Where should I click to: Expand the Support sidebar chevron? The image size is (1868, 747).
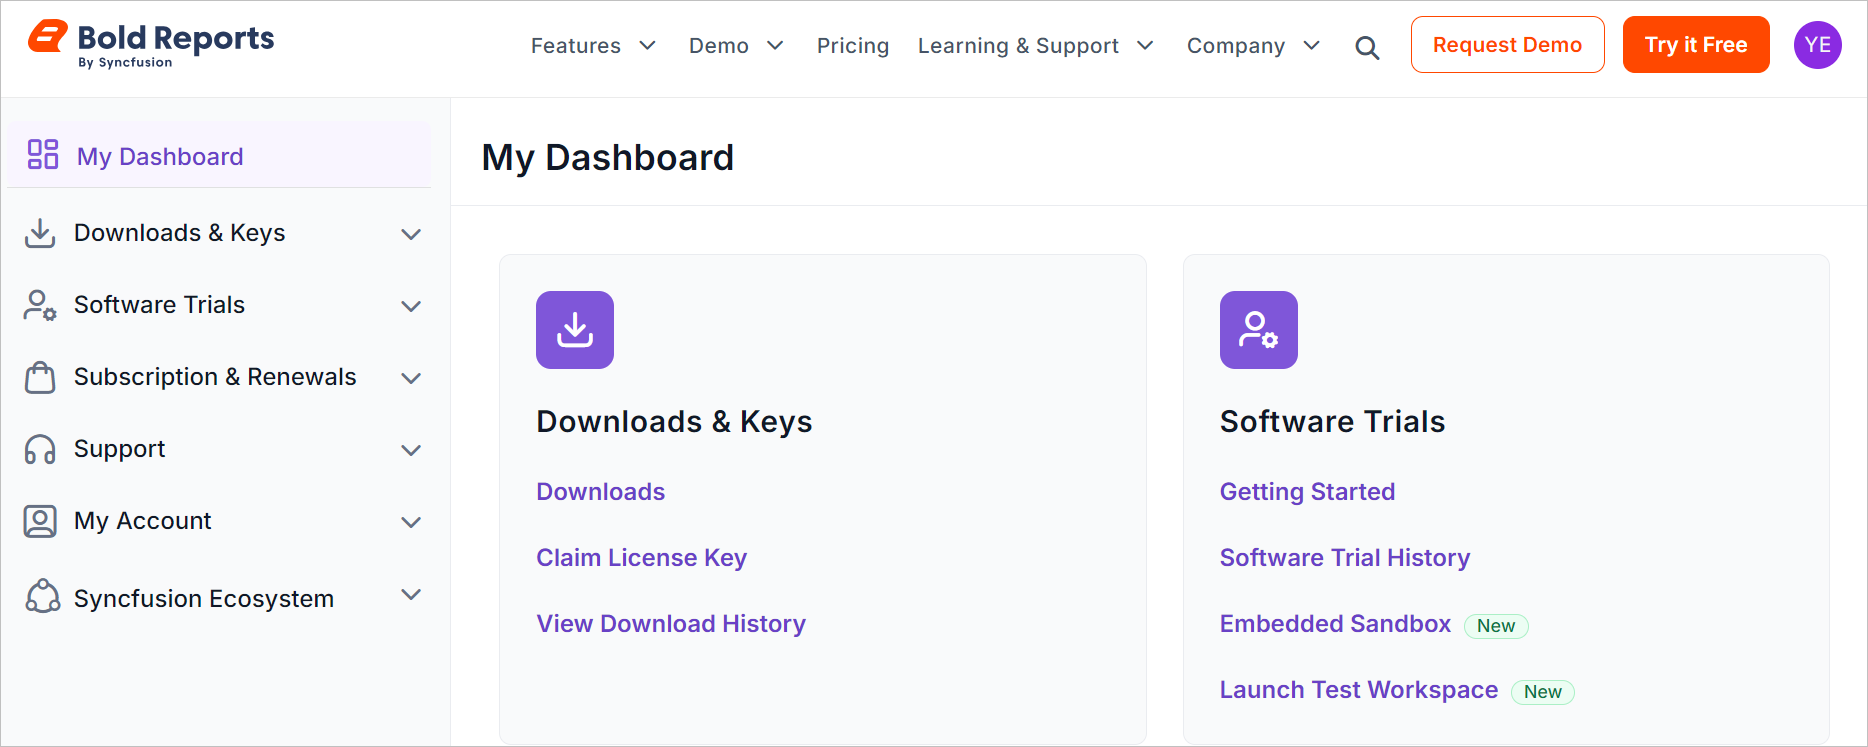411,450
